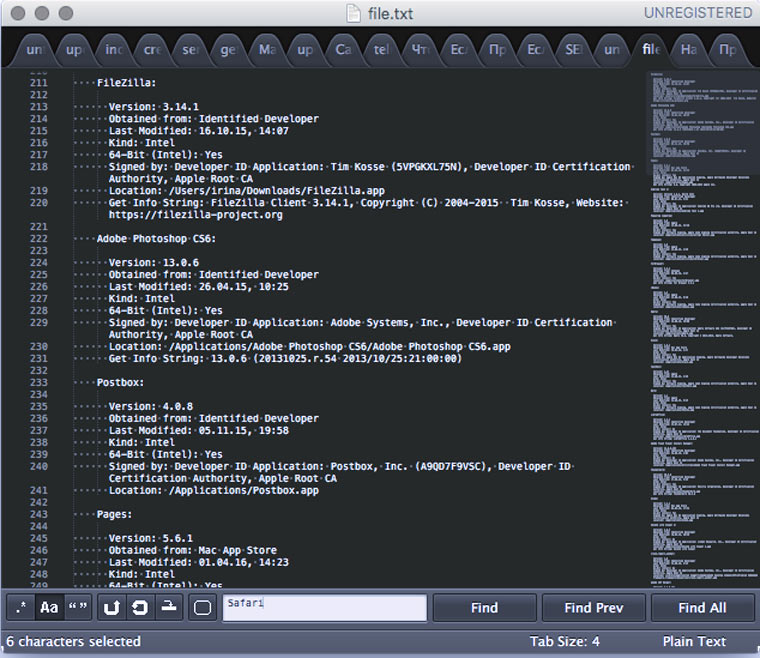Click the UNREGISTERED label in title bar
Screen dimensions: 760x658
[x=698, y=13]
